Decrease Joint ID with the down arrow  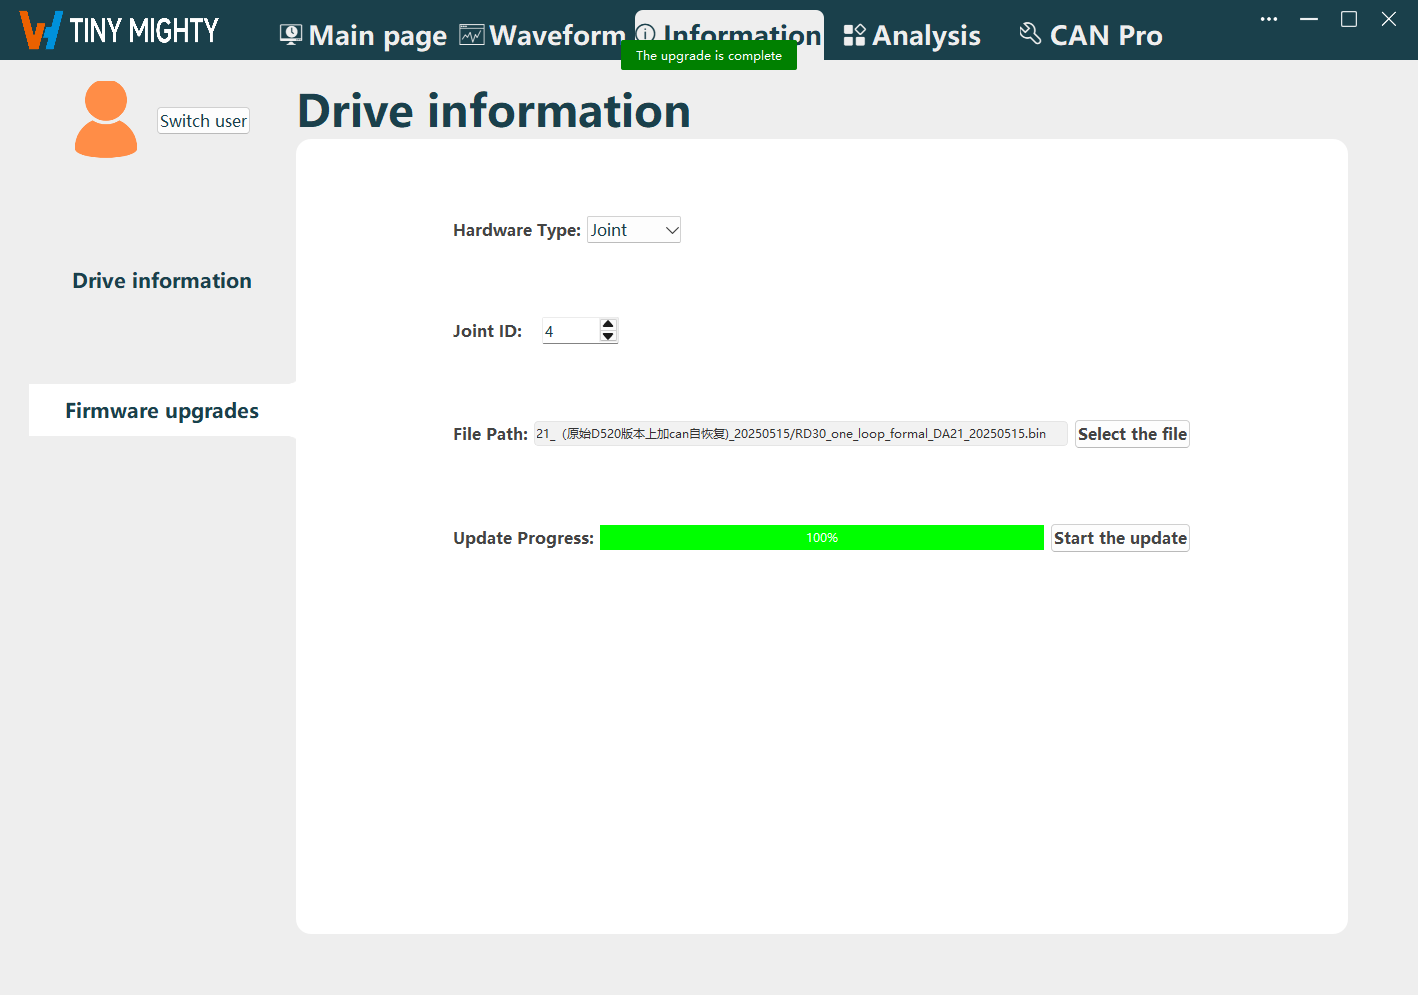pyautogui.click(x=608, y=337)
